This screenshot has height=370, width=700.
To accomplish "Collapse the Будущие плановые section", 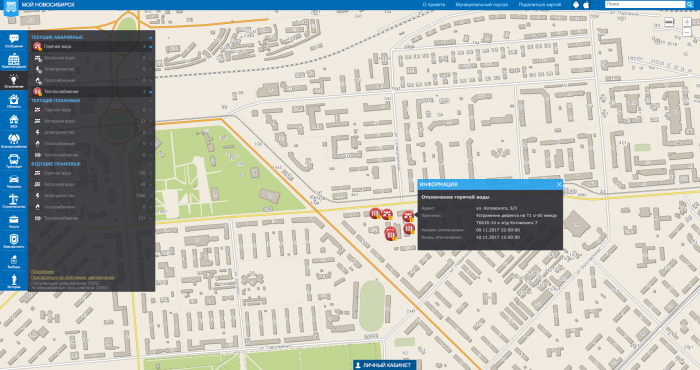I will tap(150, 164).
